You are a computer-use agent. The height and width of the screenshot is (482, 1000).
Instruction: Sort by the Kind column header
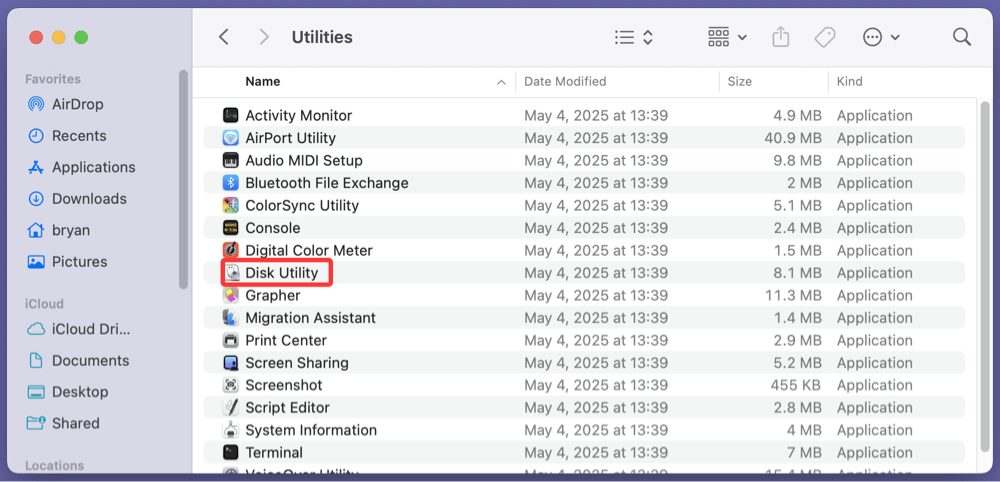click(x=850, y=82)
